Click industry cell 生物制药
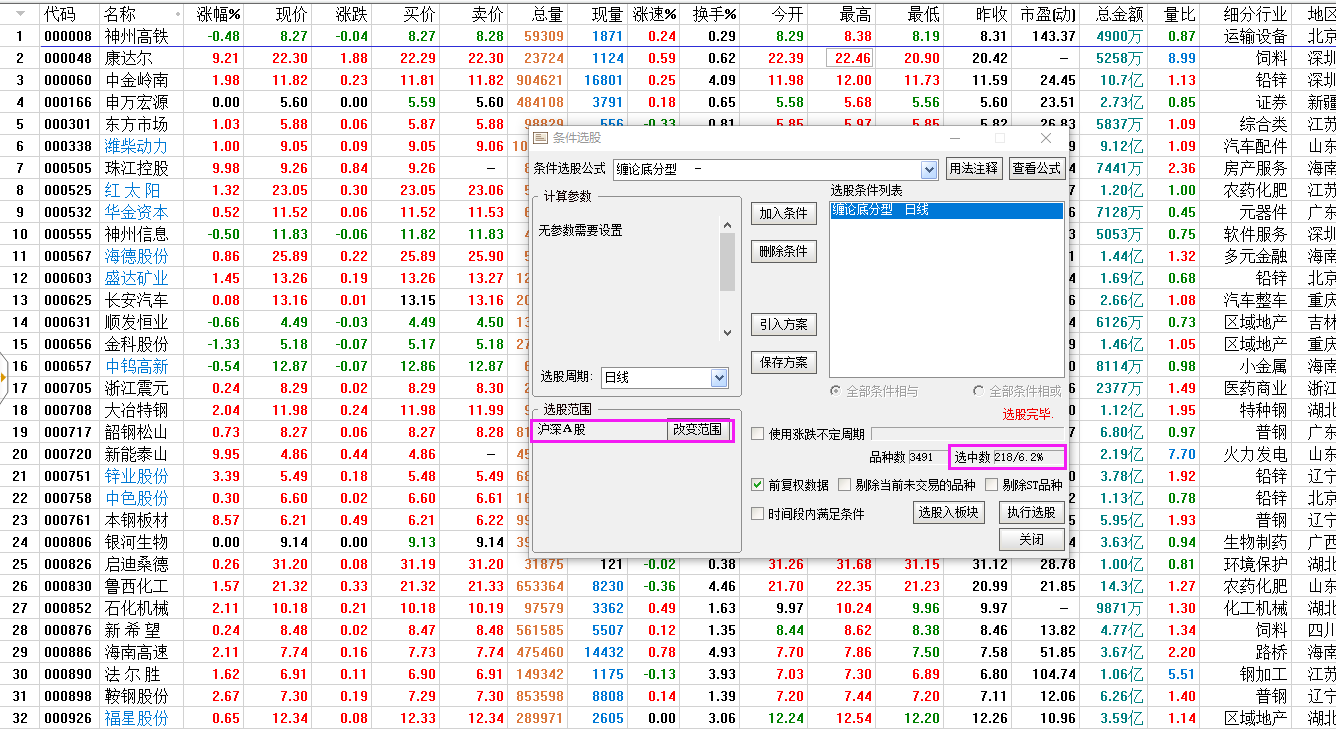Viewport: 1336px width, 734px height. coord(1255,542)
